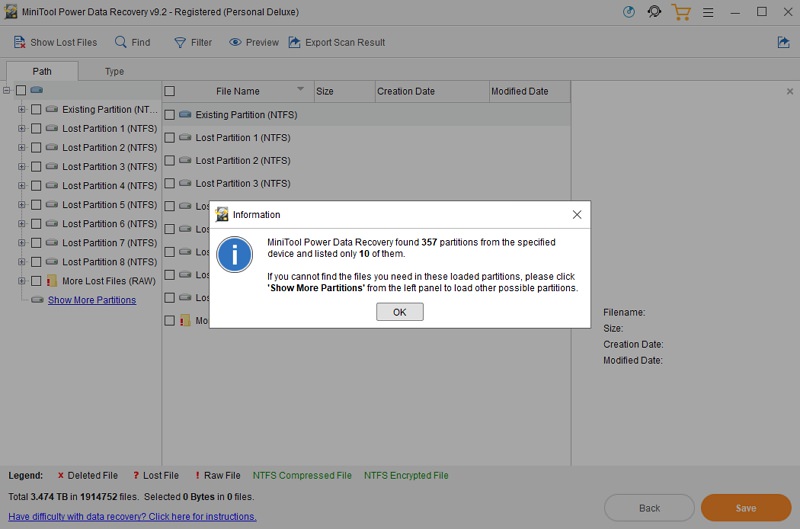Click the Preview eye button

click(254, 42)
